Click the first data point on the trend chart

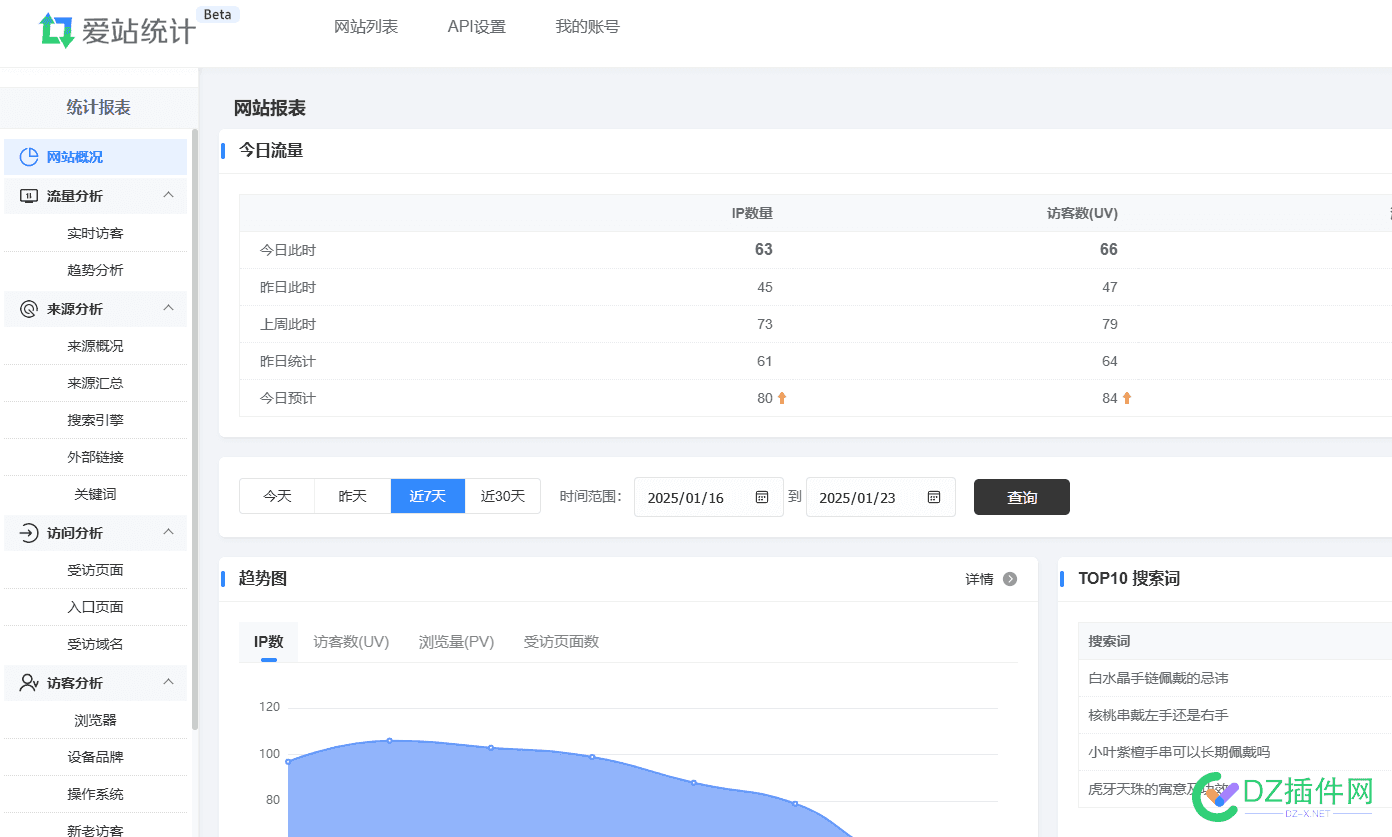point(288,762)
